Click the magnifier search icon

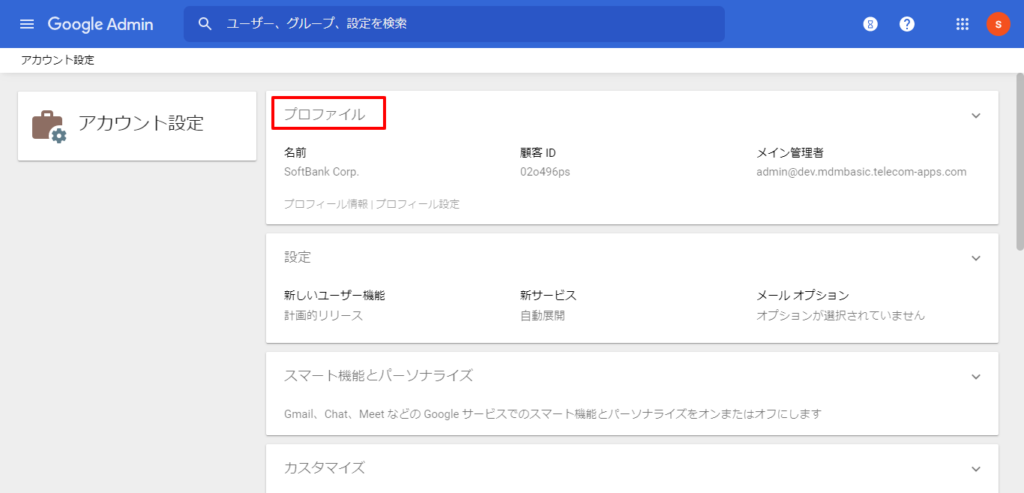pos(205,24)
